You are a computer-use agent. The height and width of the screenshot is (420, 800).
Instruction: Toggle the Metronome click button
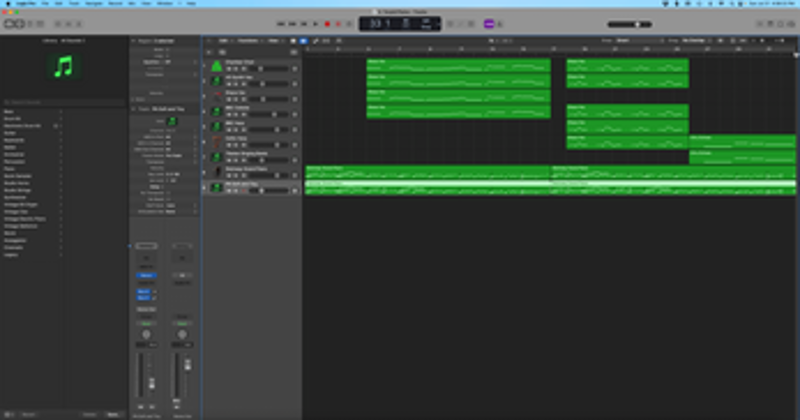coord(500,24)
